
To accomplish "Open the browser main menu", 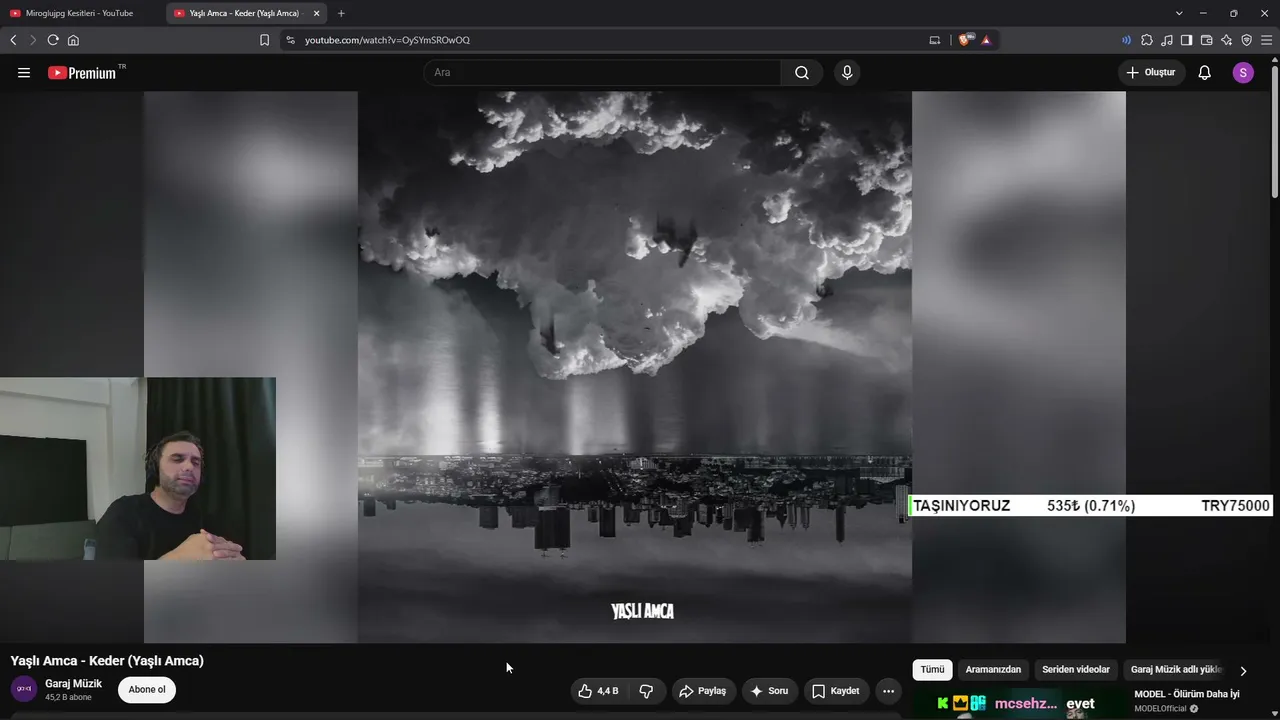I will coord(1267,40).
